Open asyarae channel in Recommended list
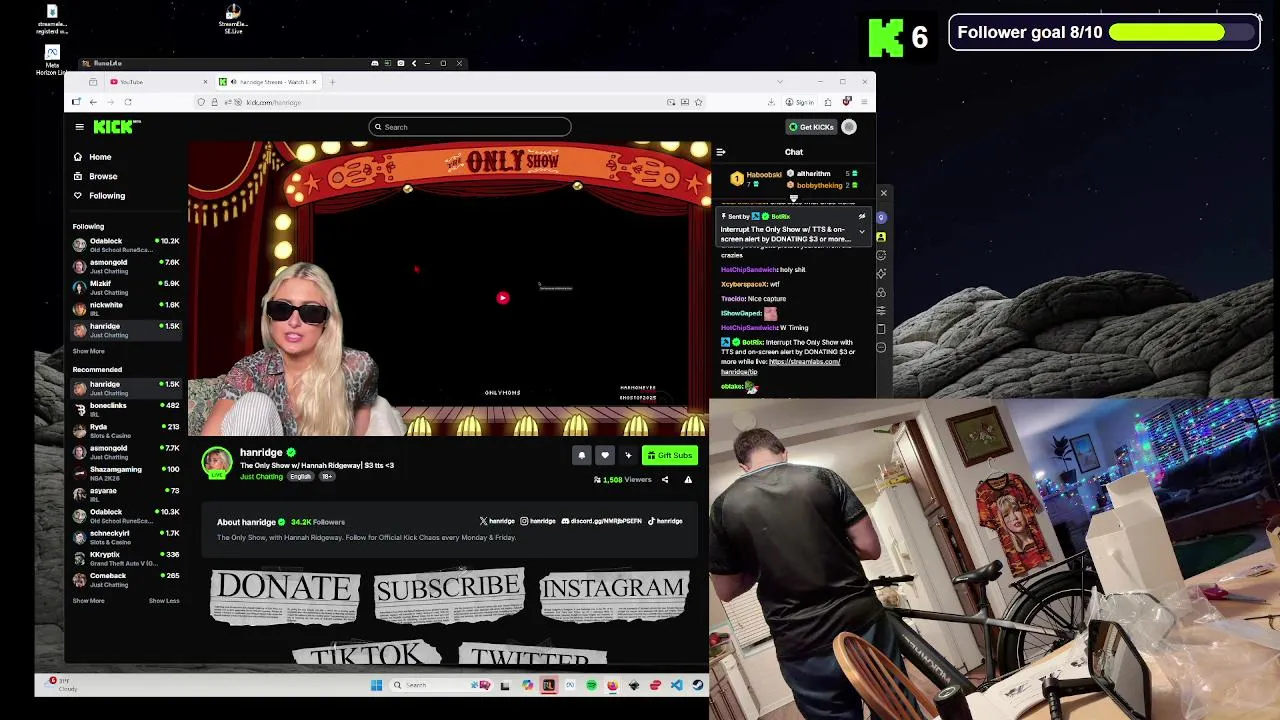This screenshot has height=720, width=1280. click(x=126, y=495)
